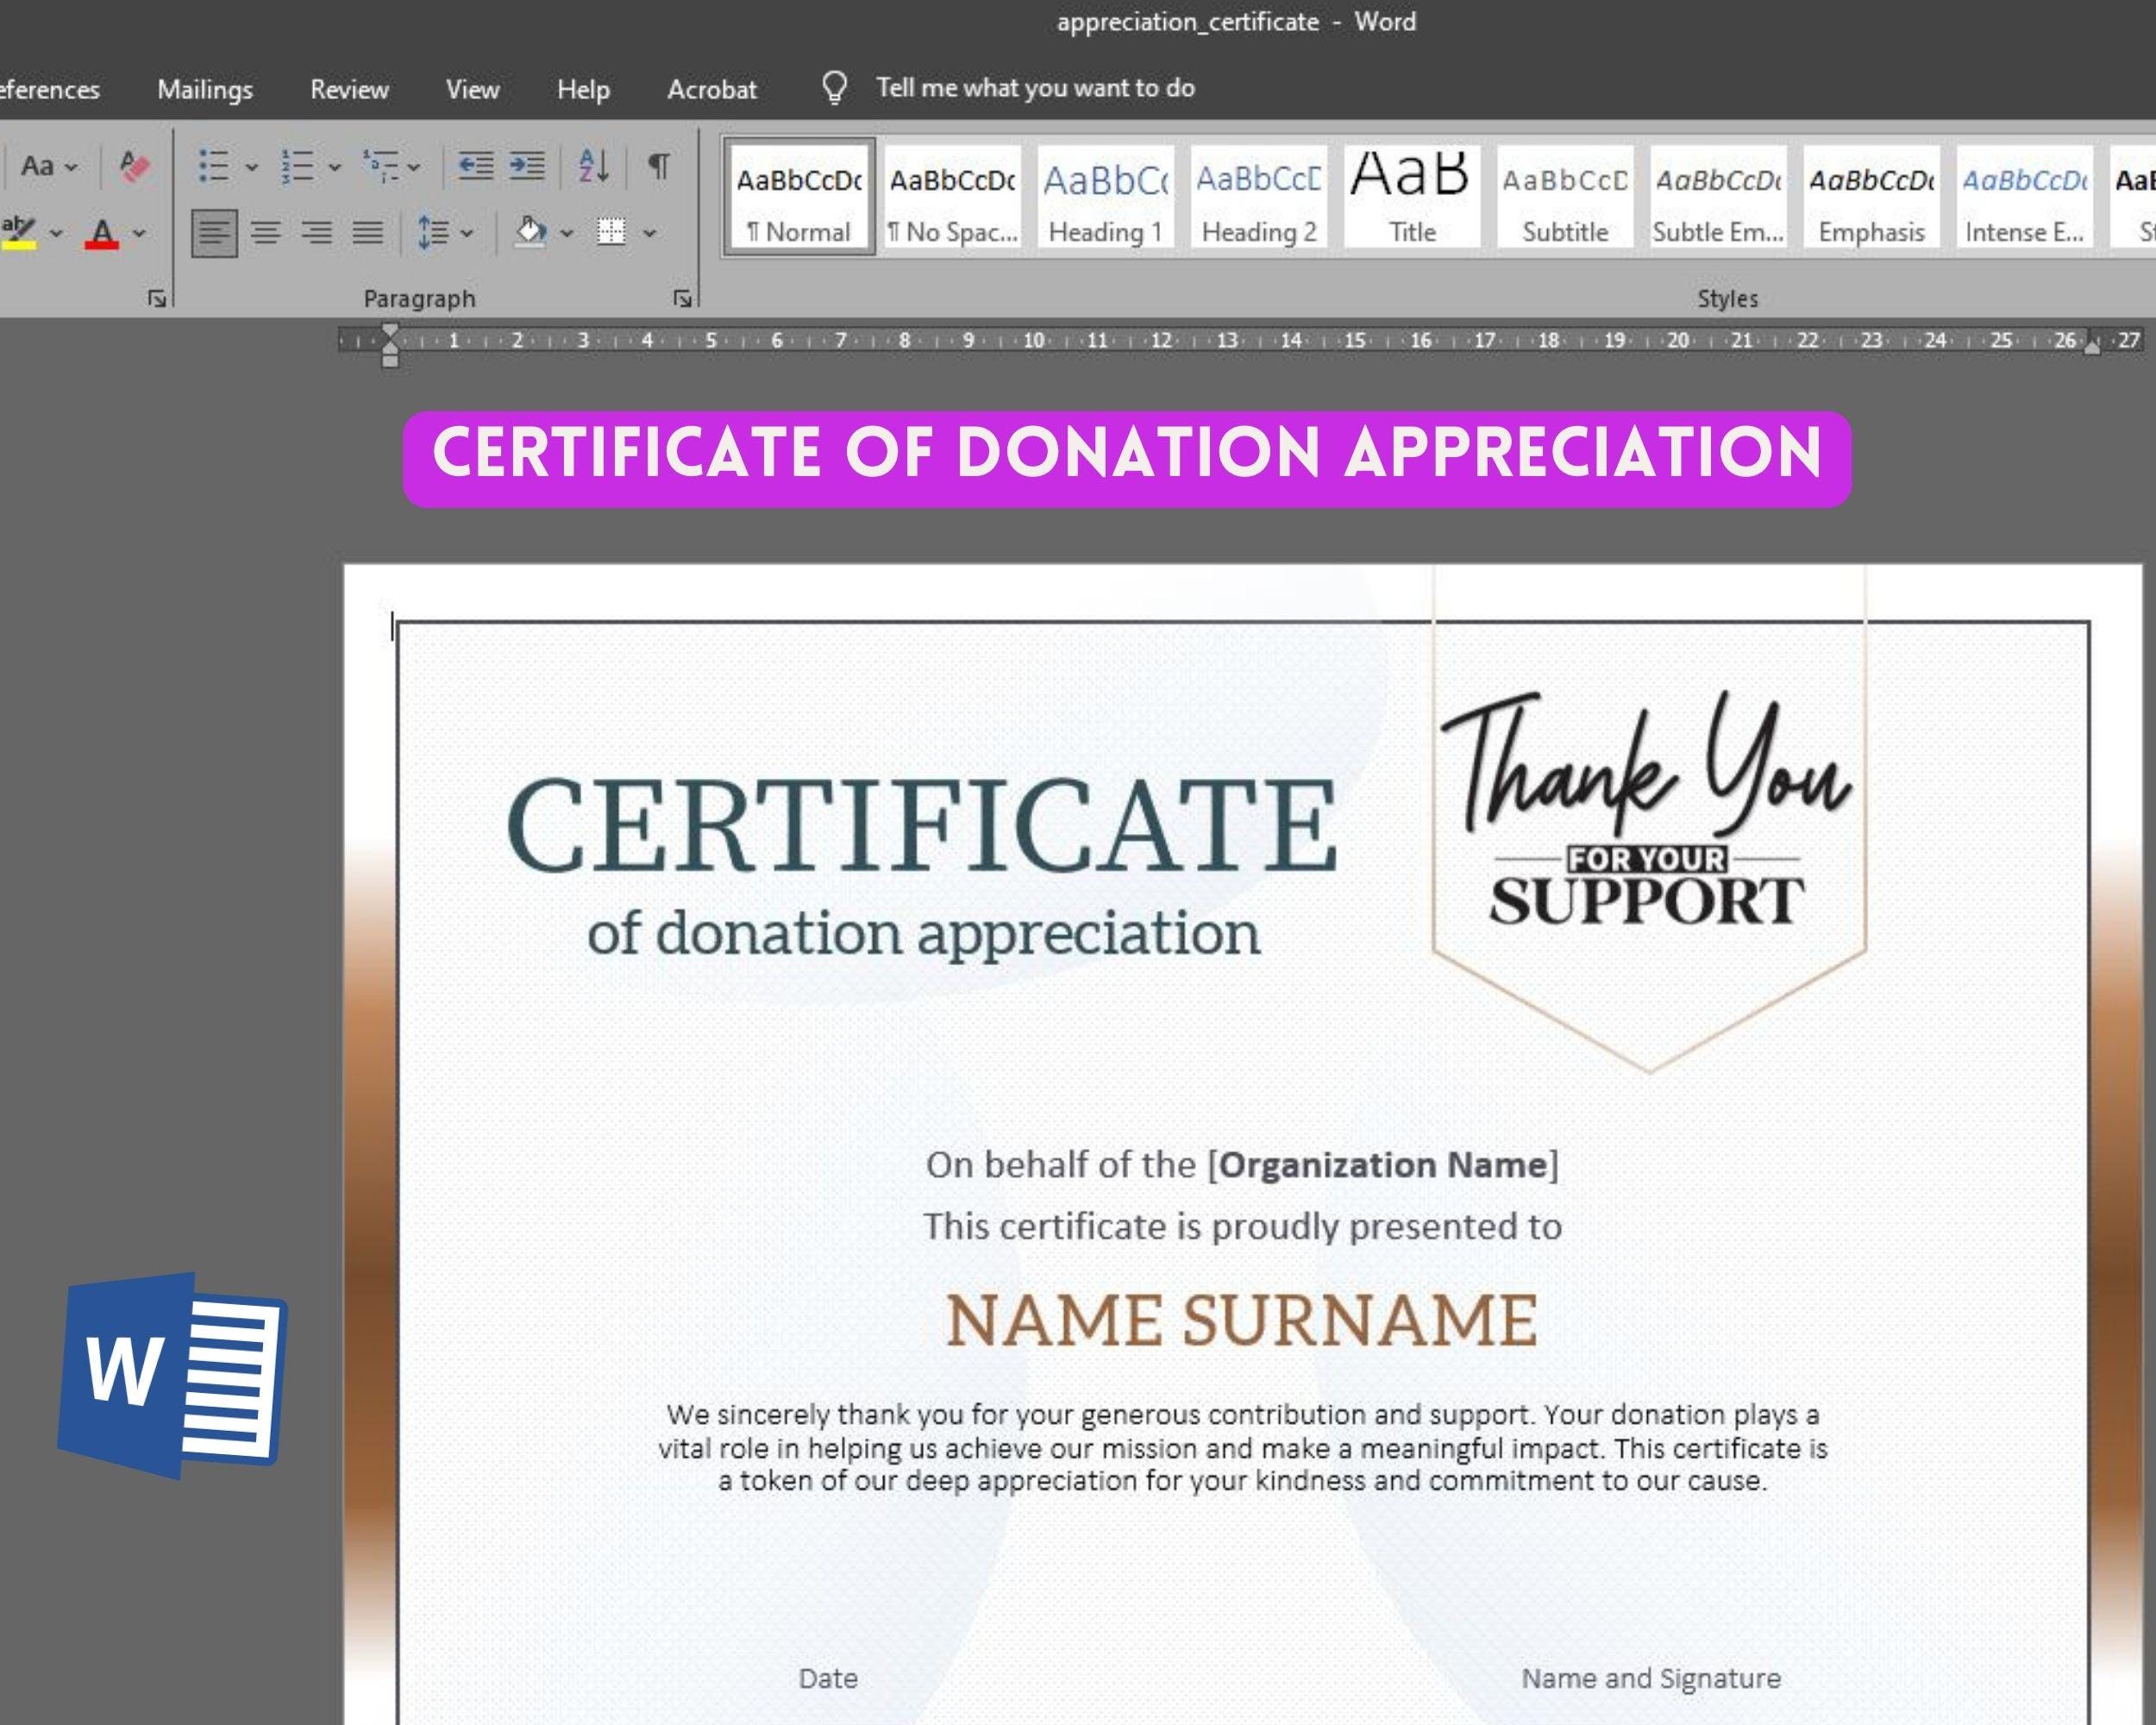
Task: Apply the No Spacing style
Action: [x=953, y=197]
